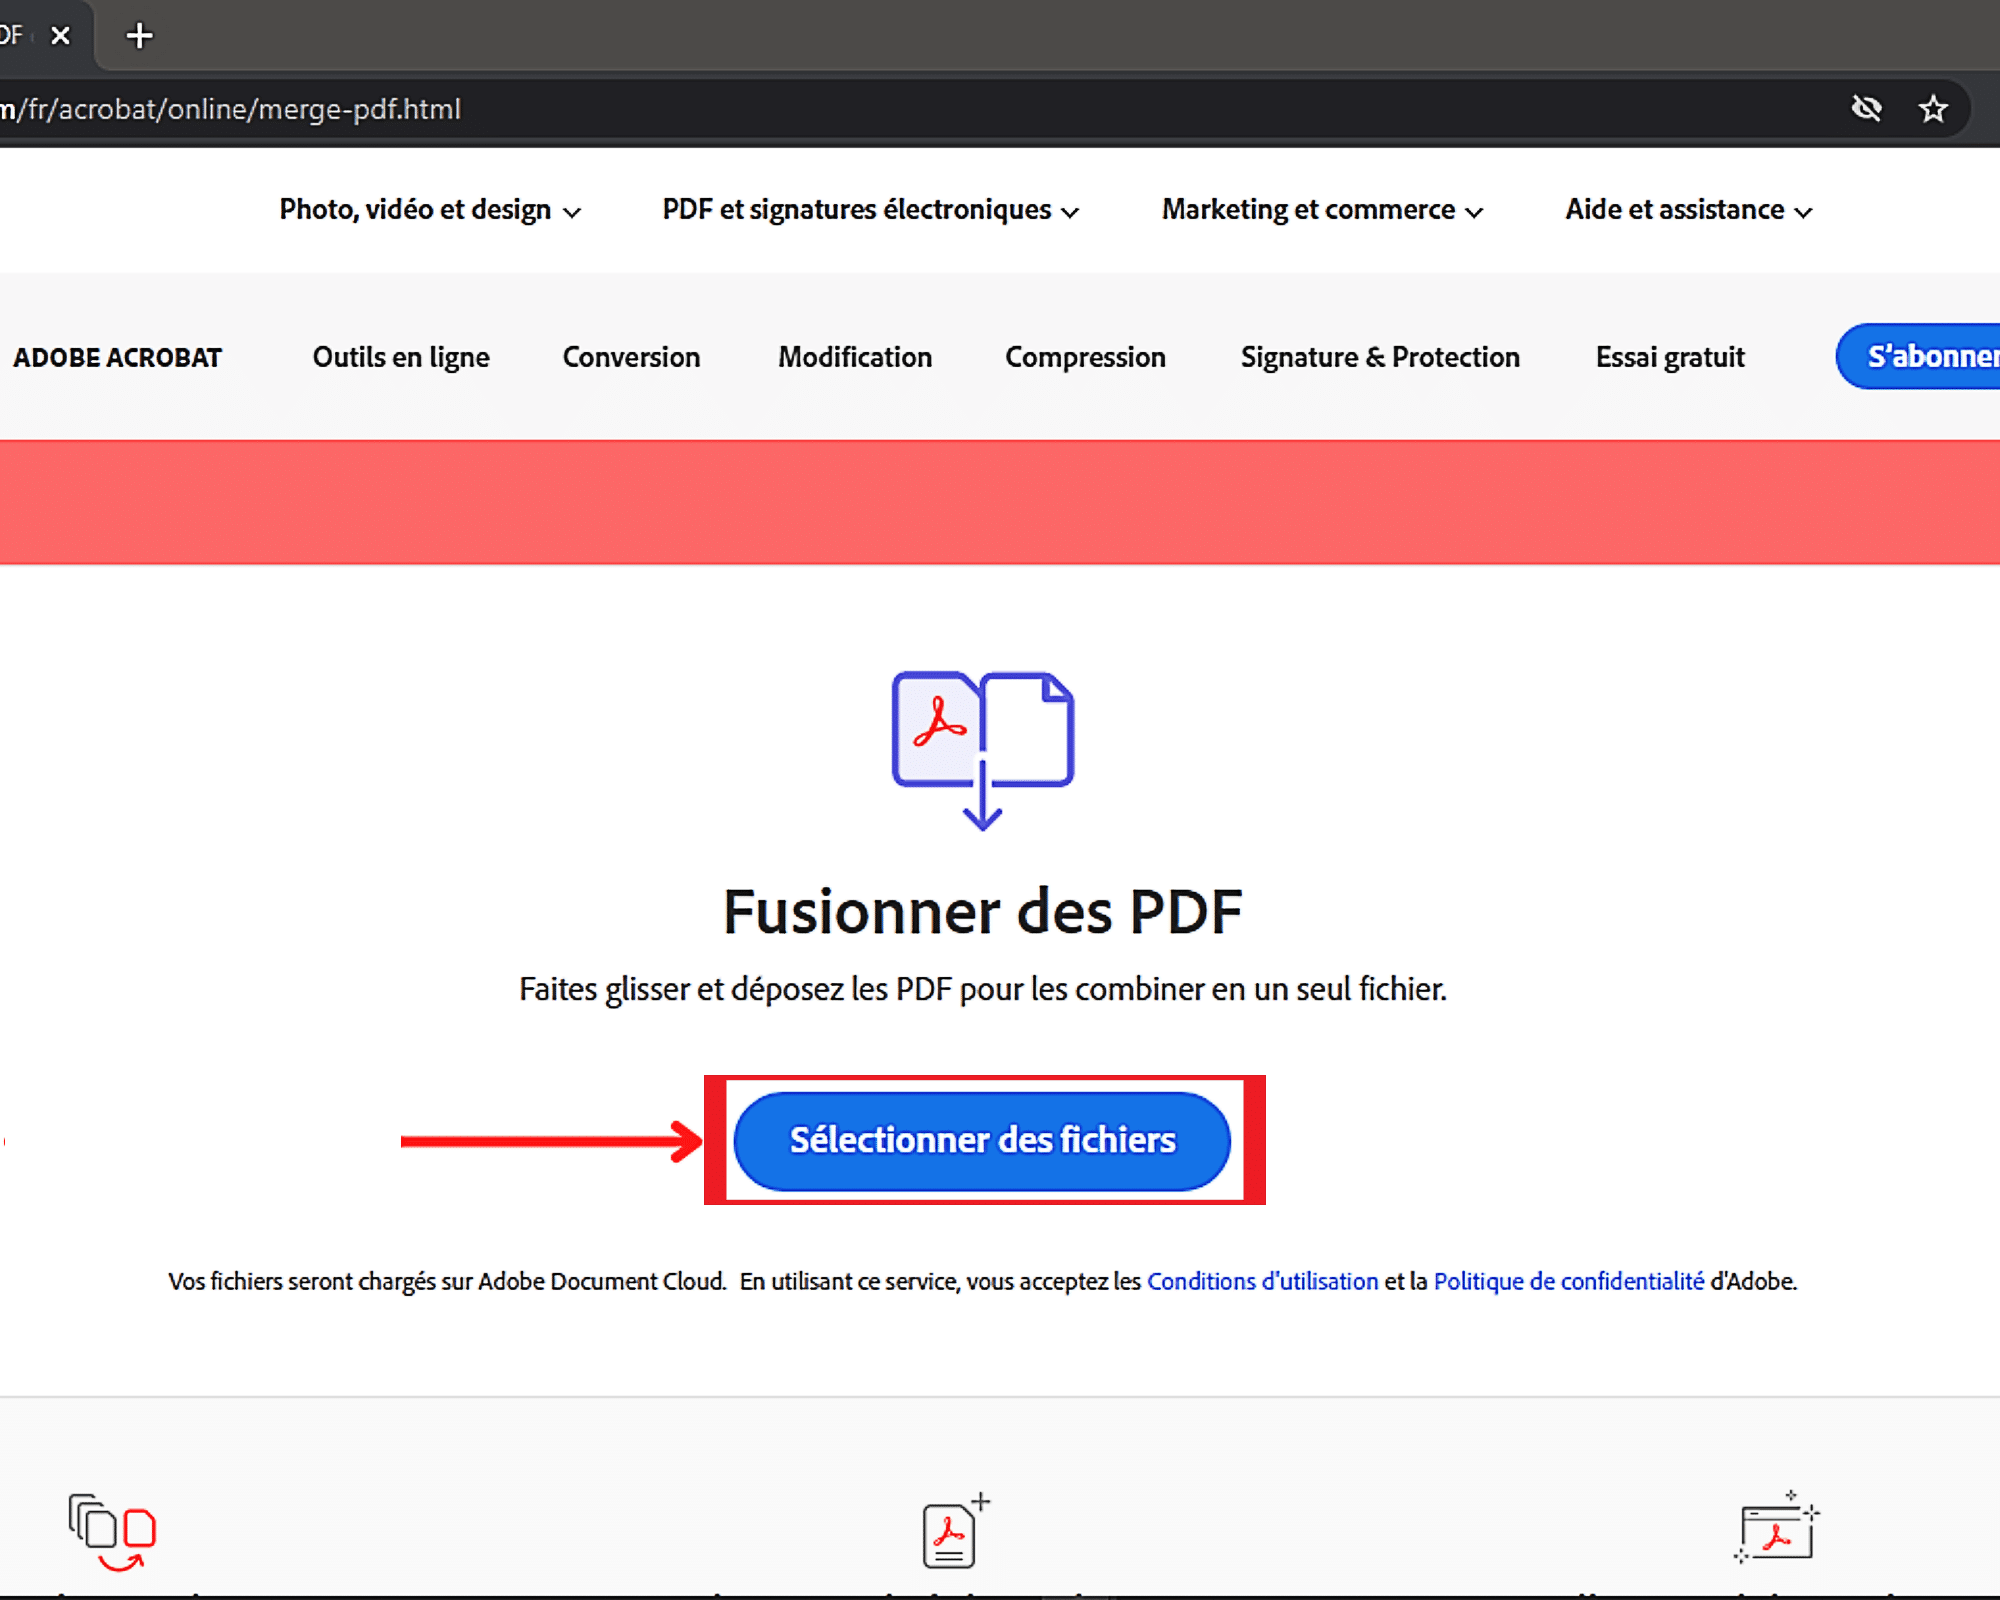
Task: Open Signature & Protection tab
Action: (1380, 358)
